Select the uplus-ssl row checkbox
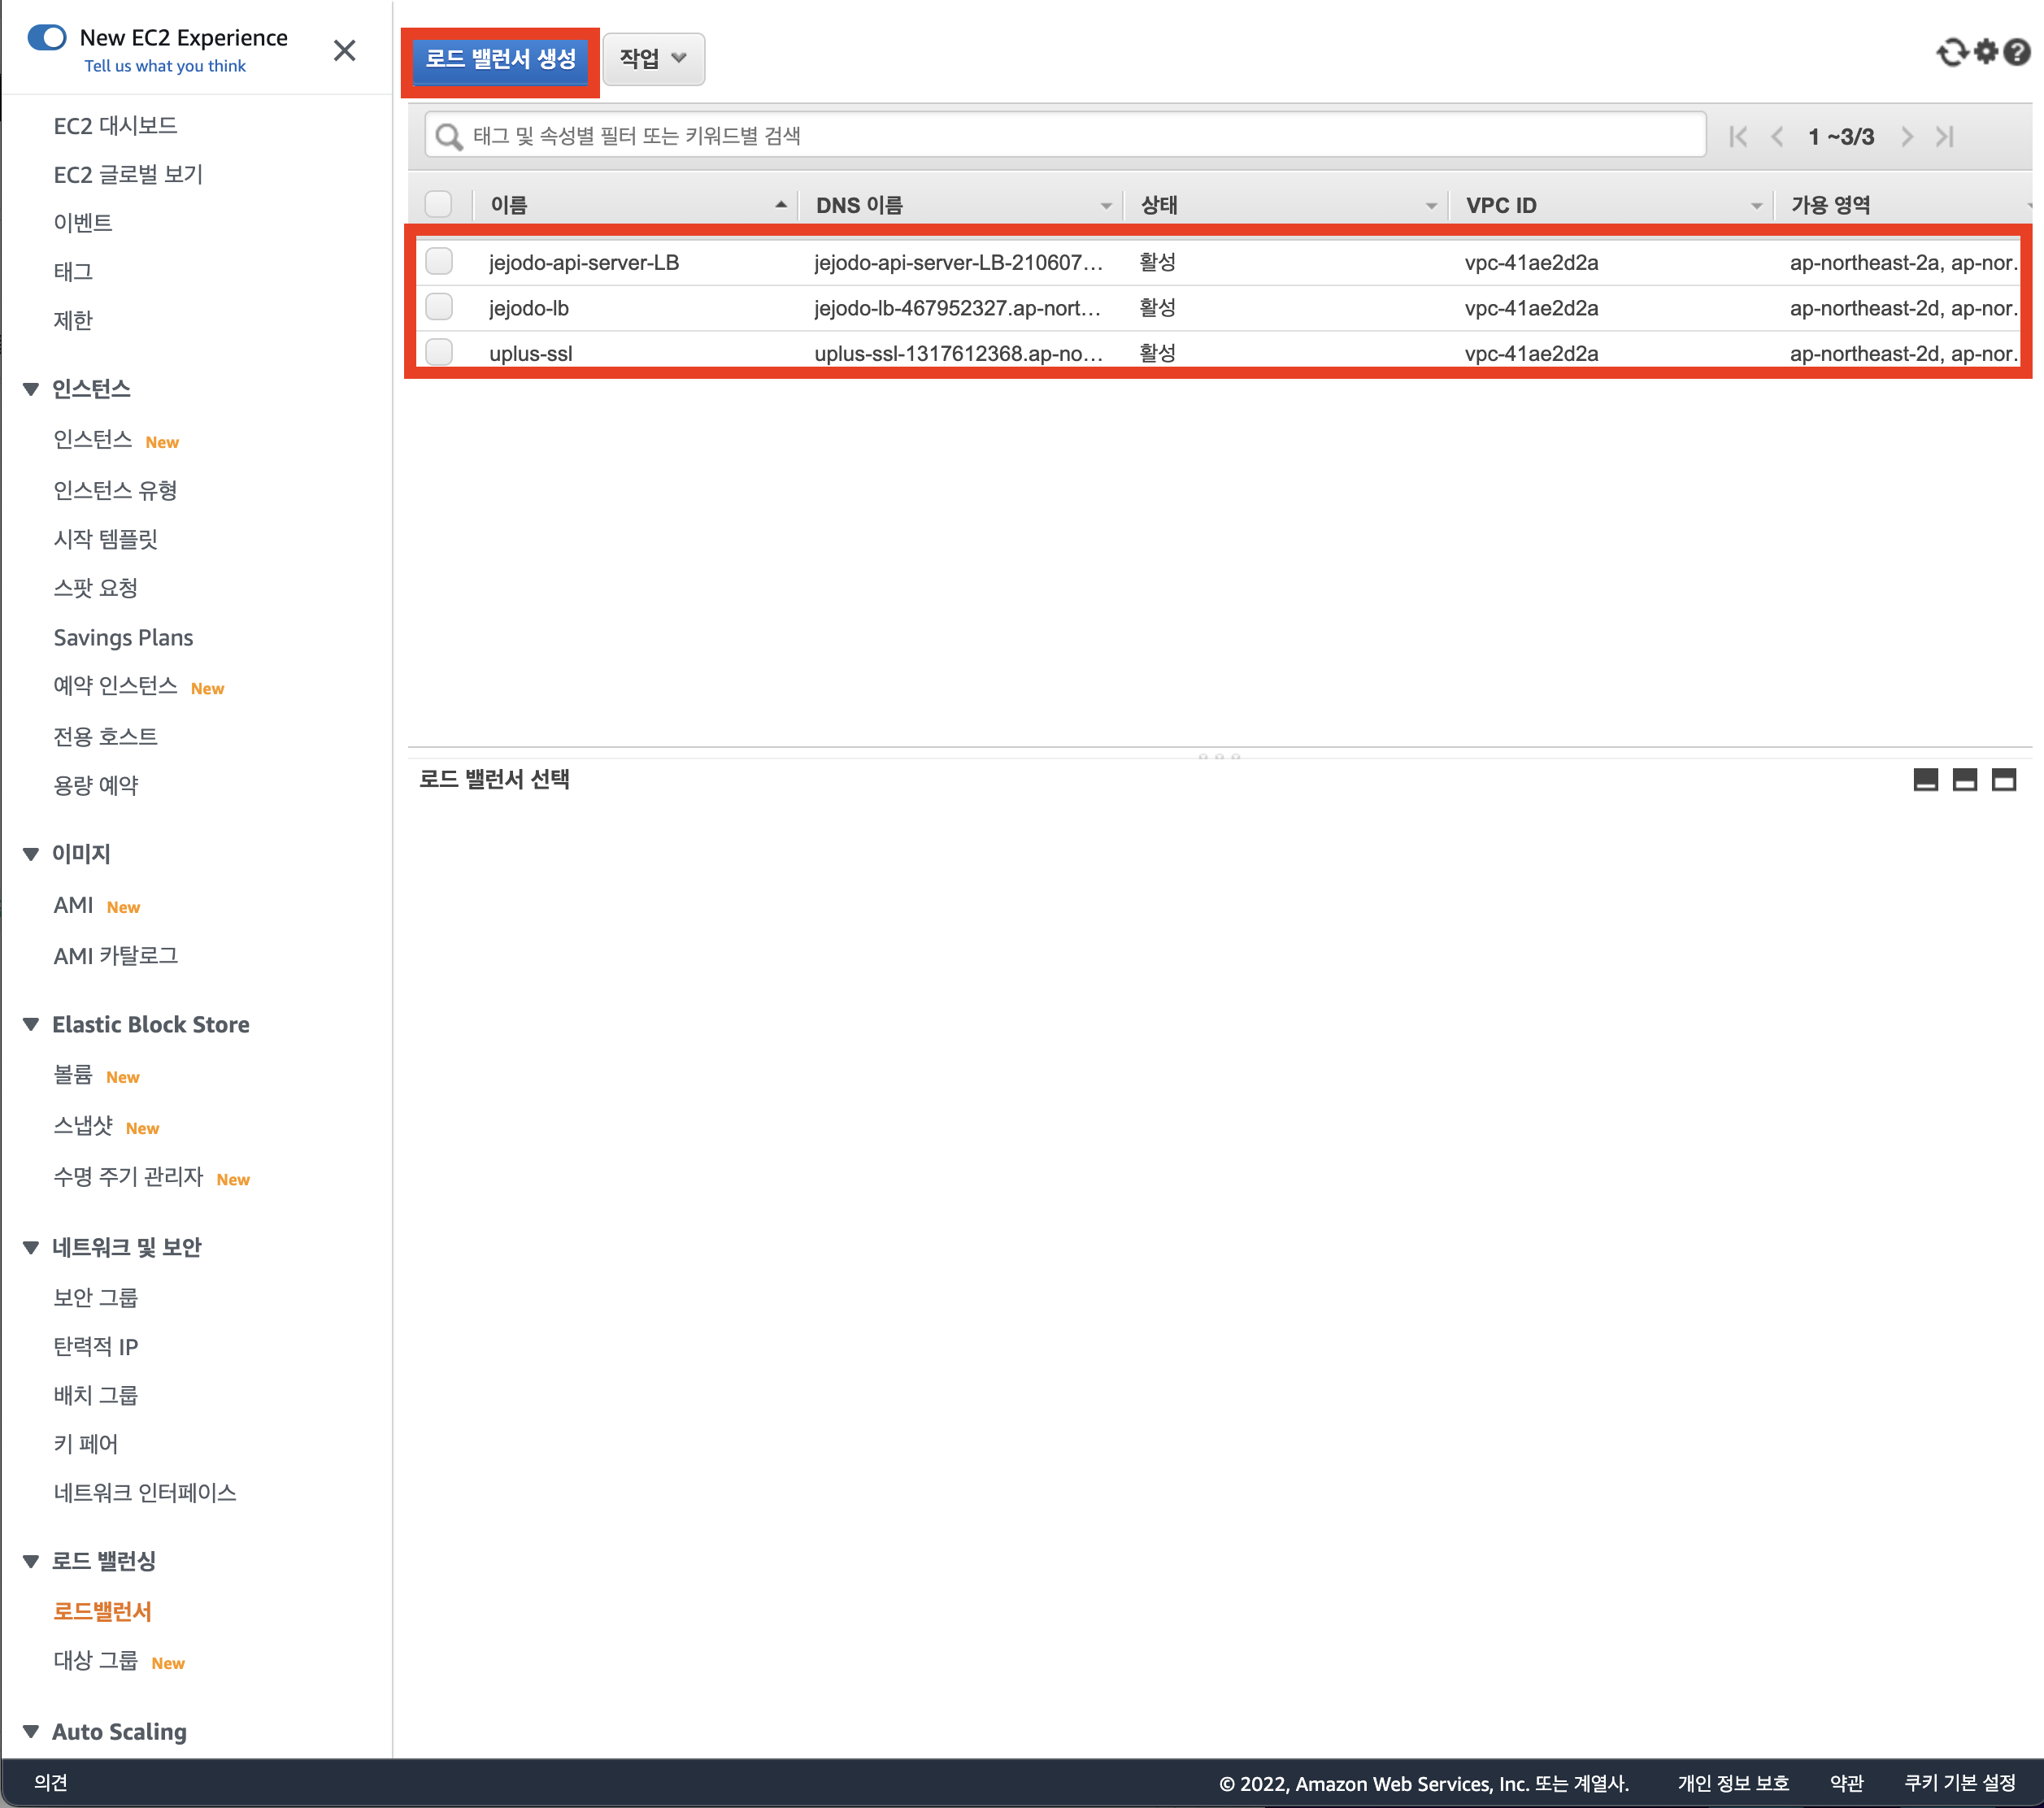The height and width of the screenshot is (1808, 2044). pyautogui.click(x=439, y=353)
